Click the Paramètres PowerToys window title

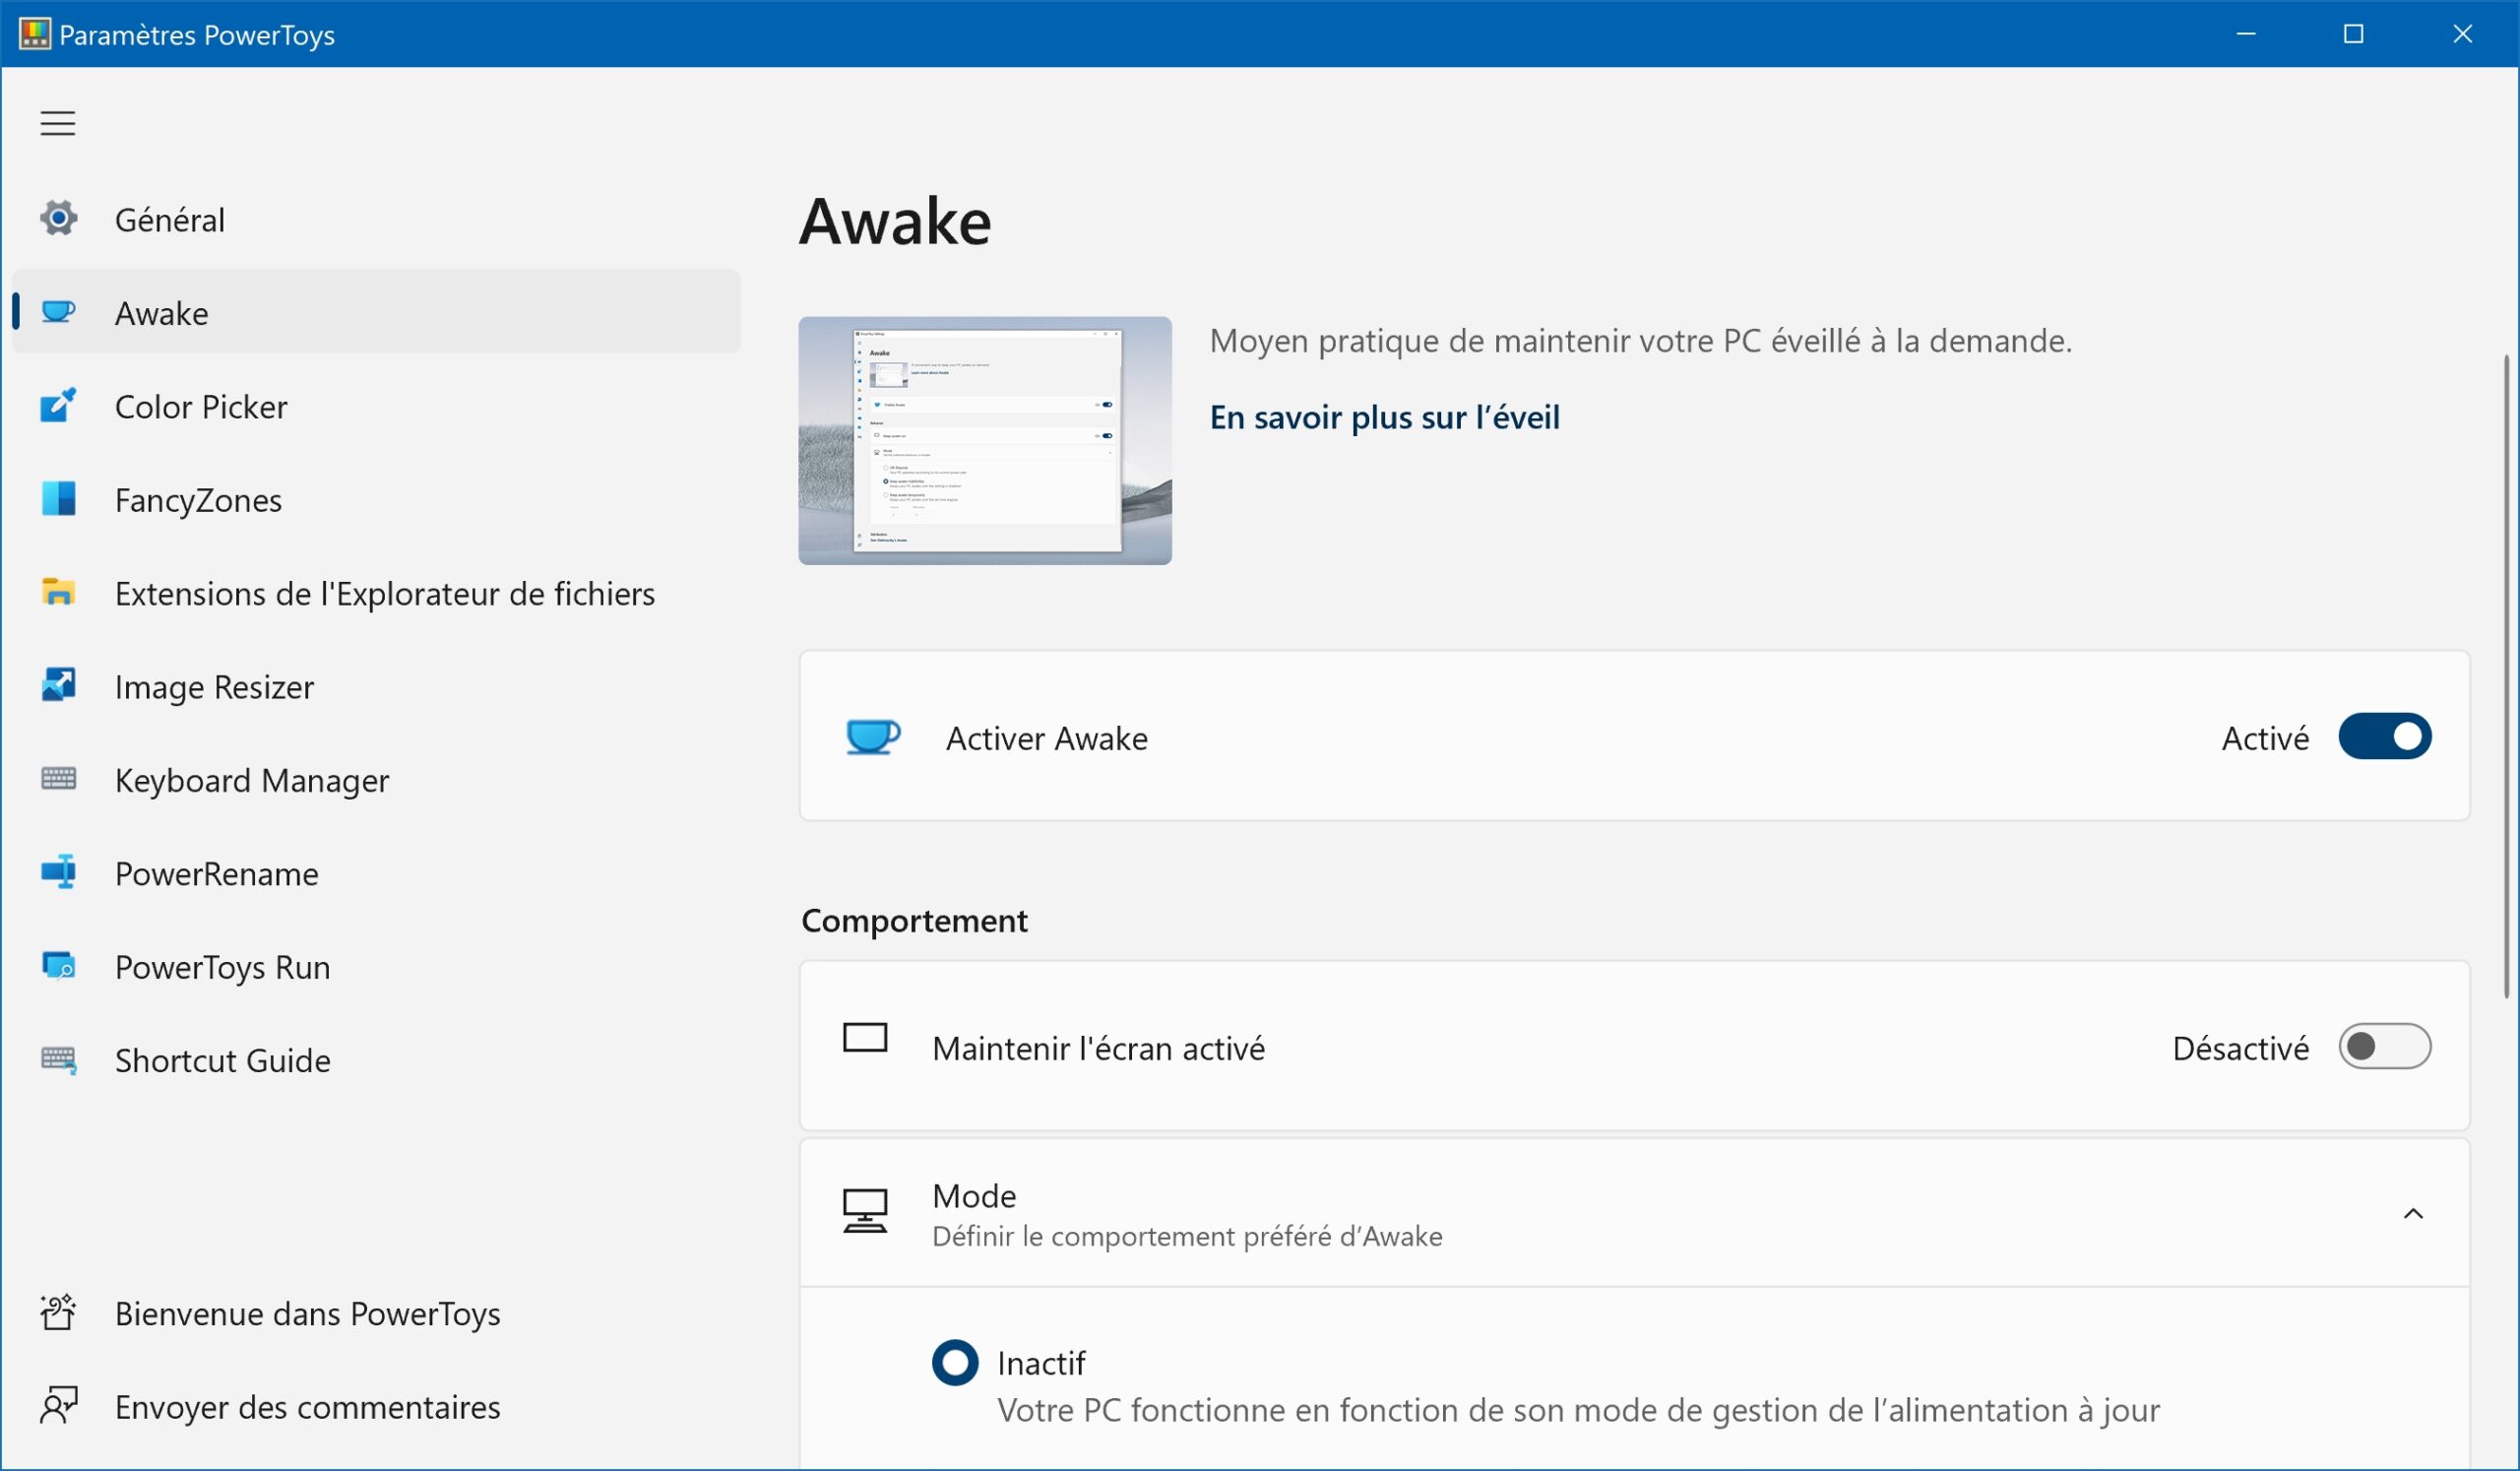[197, 35]
